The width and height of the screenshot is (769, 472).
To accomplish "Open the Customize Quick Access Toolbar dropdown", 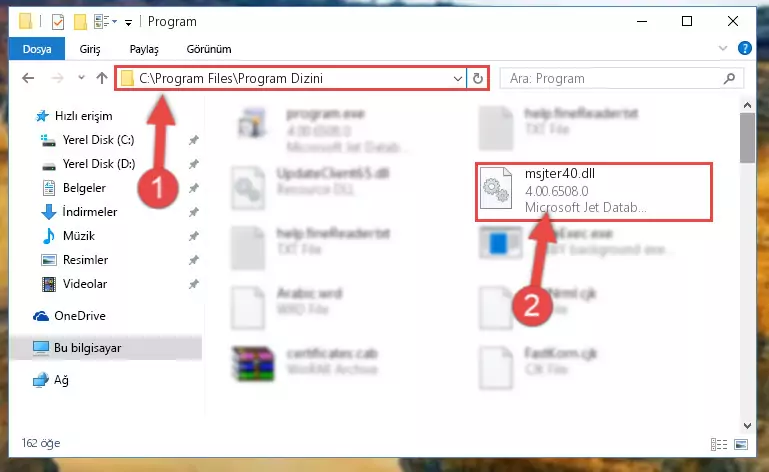I will (x=128, y=23).
